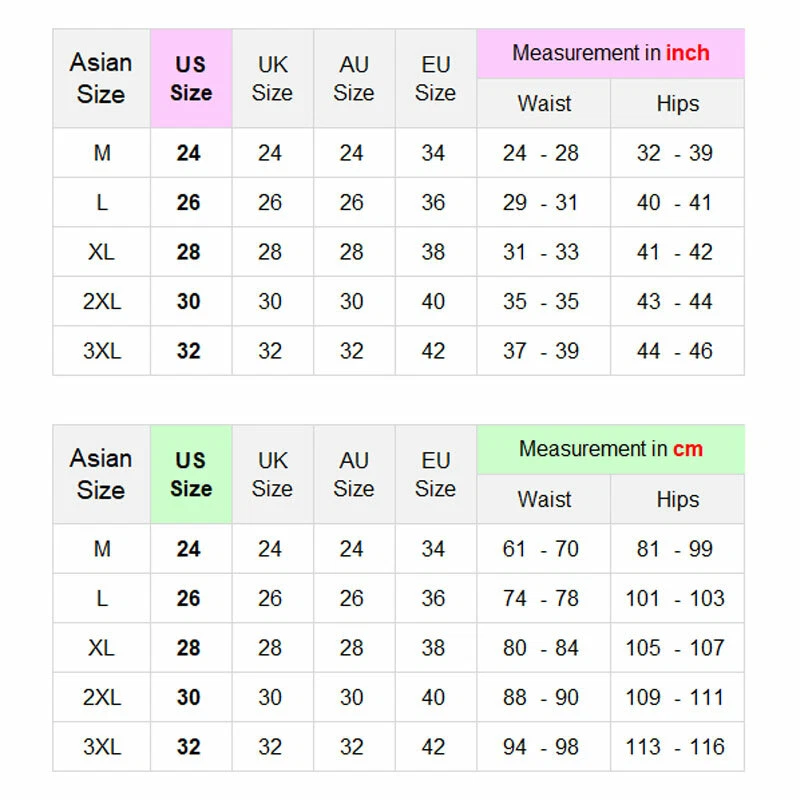
Task: Click the hips range "101 - 103"
Action: pyautogui.click(x=675, y=599)
